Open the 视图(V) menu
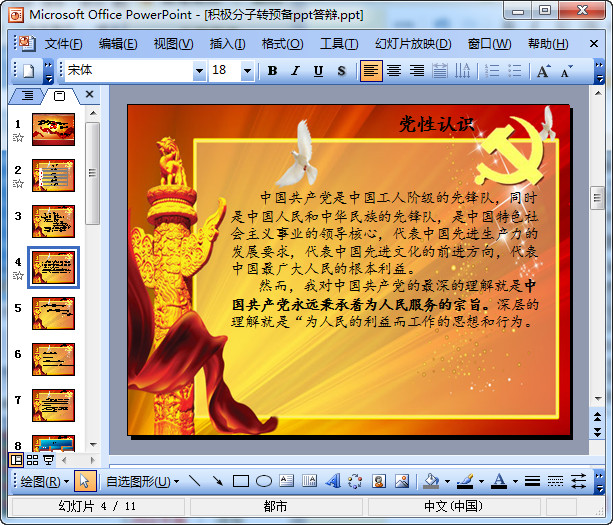The height and width of the screenshot is (525, 613). [x=173, y=44]
